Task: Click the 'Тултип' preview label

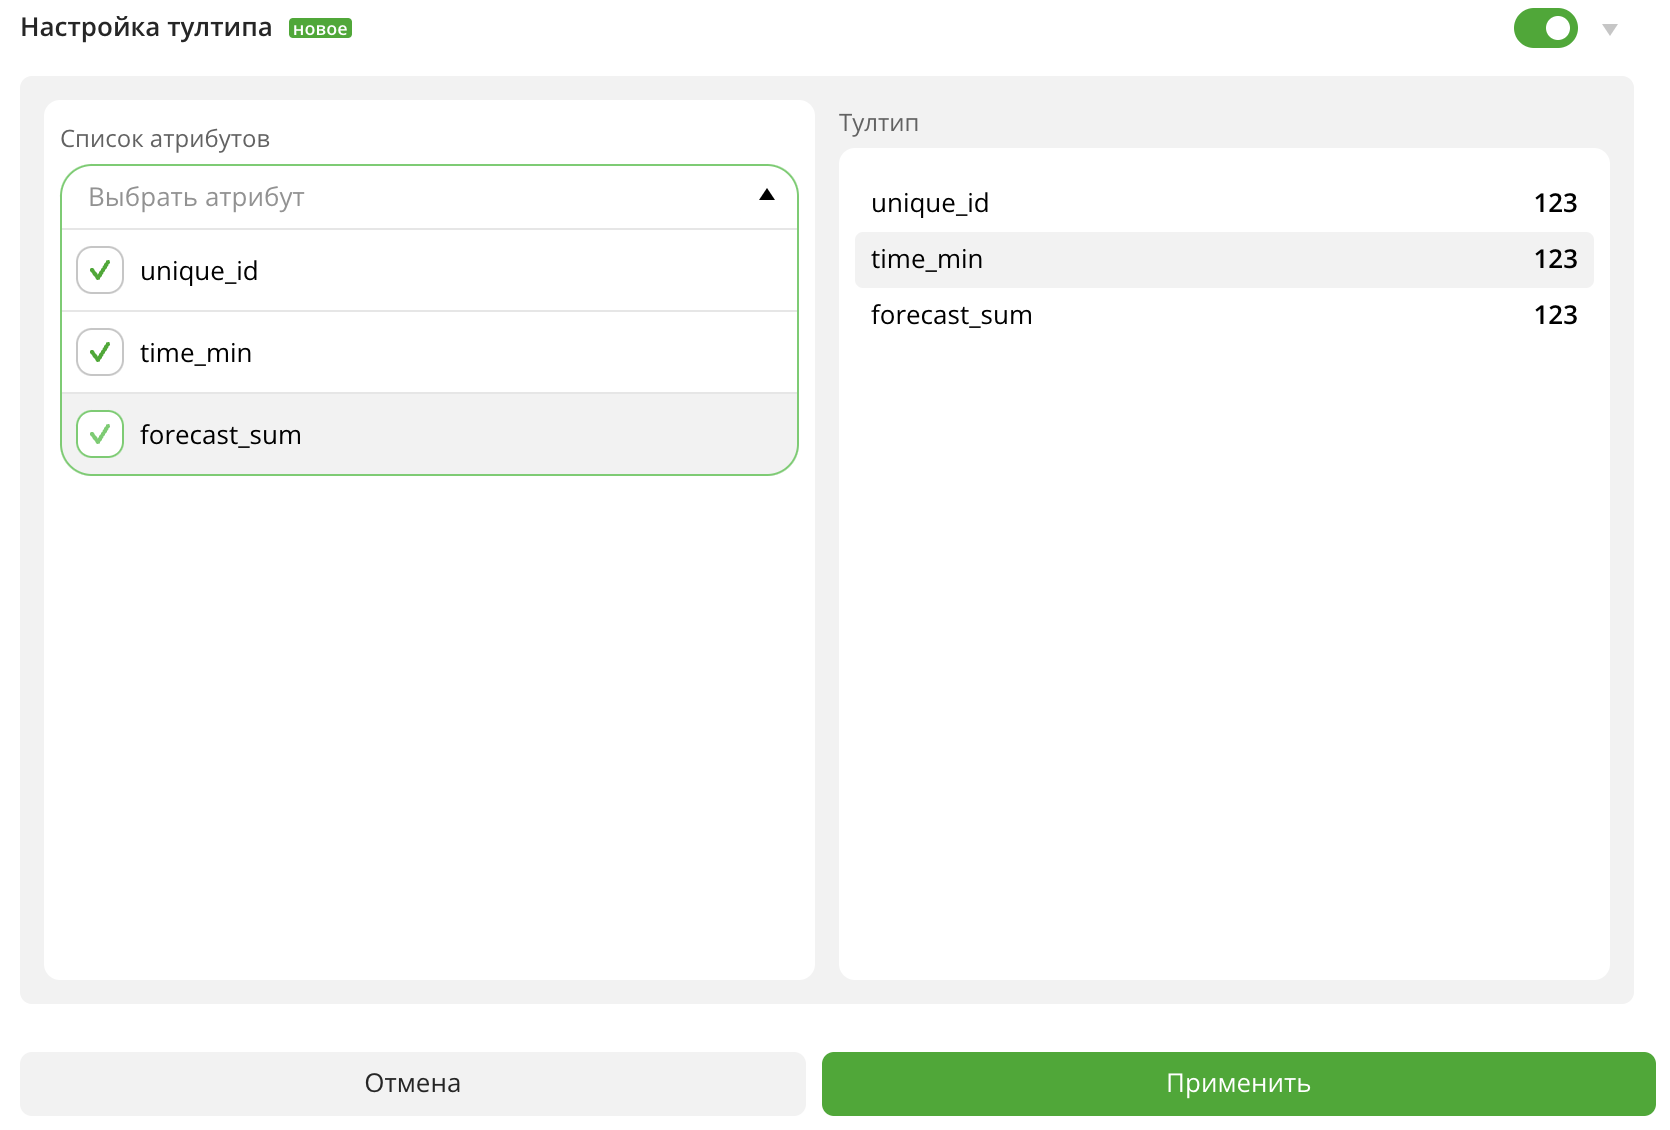Action: click(879, 123)
